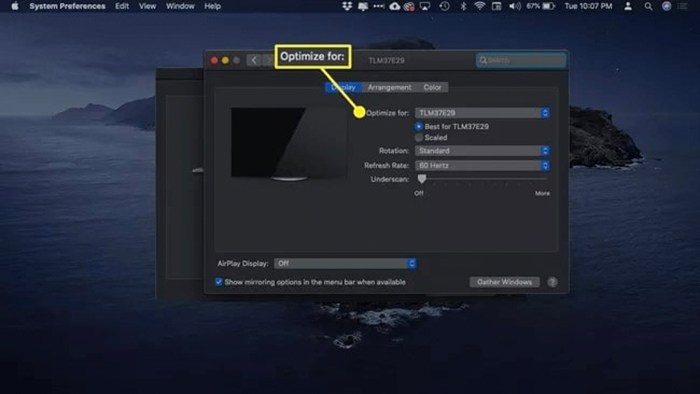
Task: Click the display sharing menu bar icon
Action: click(362, 6)
